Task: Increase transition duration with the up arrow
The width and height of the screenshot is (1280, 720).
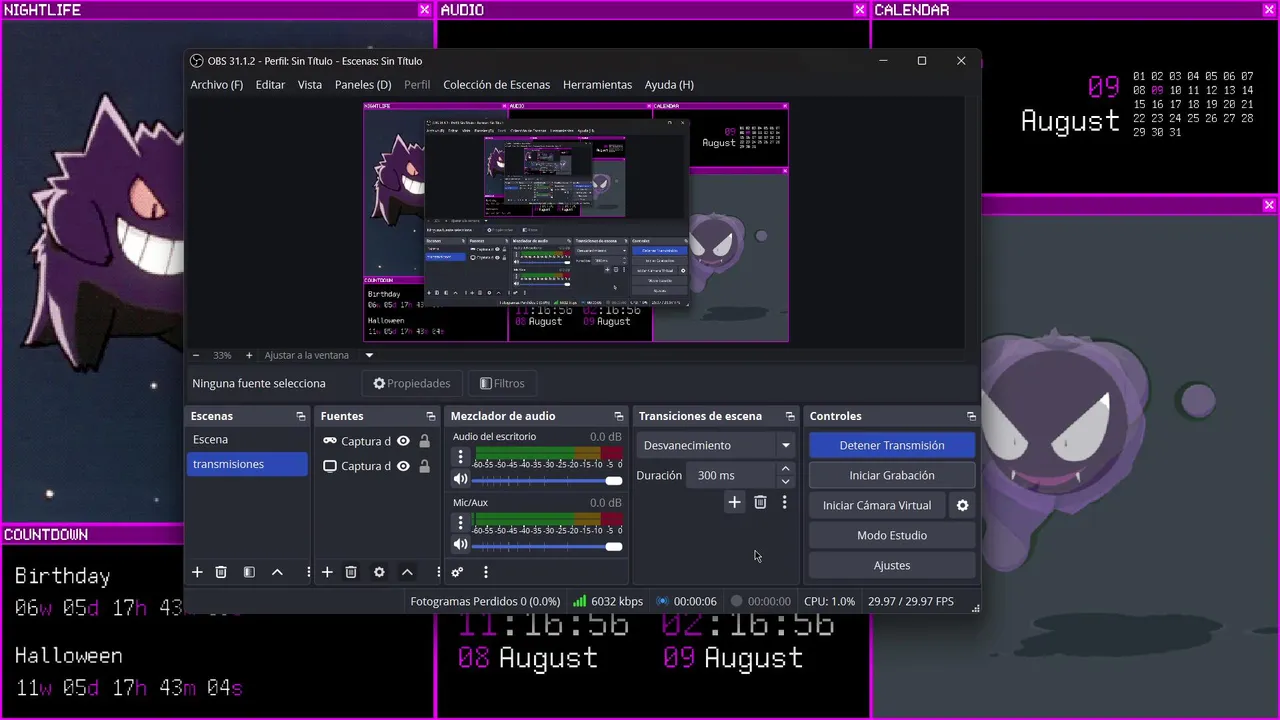Action: point(785,469)
